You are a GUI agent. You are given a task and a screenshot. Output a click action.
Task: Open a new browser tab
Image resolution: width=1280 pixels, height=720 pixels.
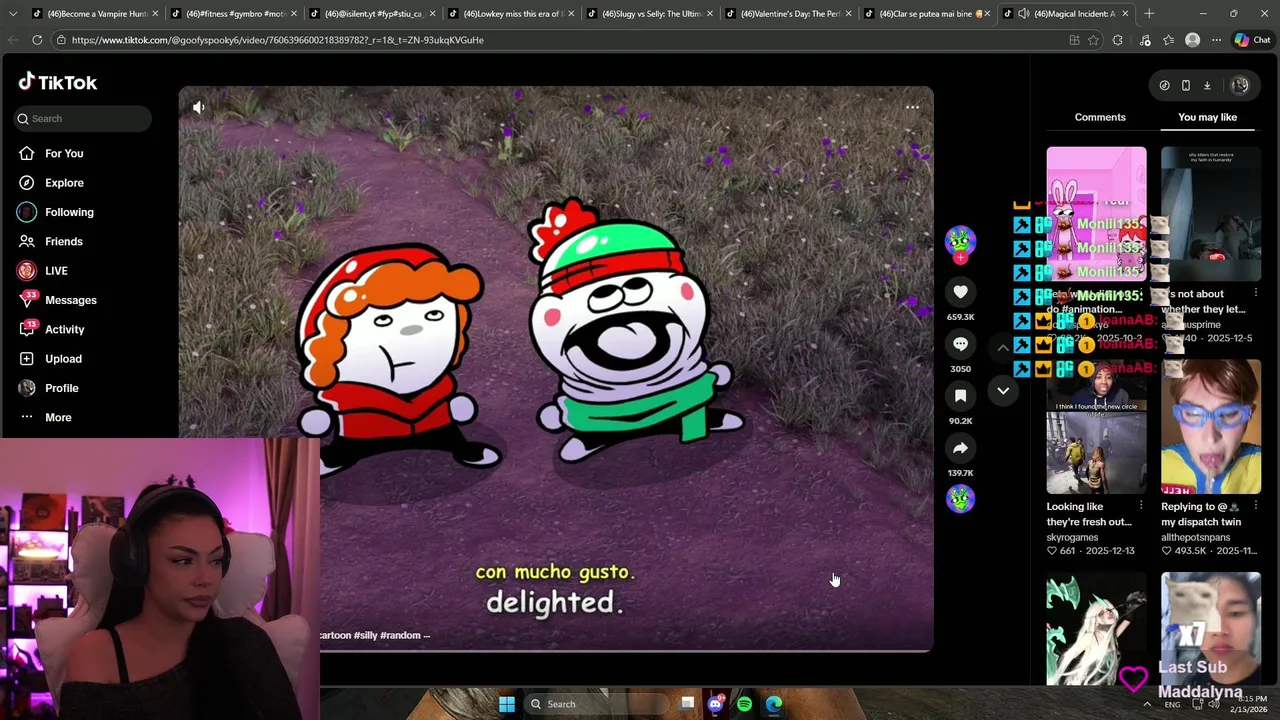click(x=1149, y=13)
